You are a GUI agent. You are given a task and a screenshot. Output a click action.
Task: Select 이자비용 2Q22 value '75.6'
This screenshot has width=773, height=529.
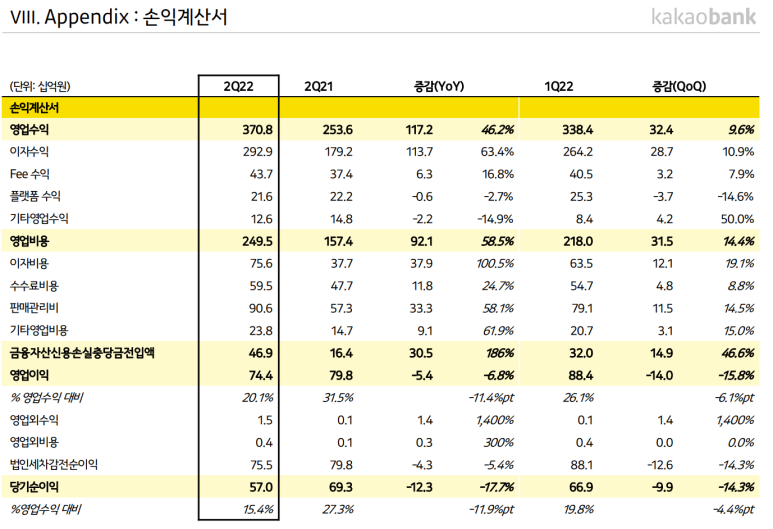pyautogui.click(x=261, y=264)
